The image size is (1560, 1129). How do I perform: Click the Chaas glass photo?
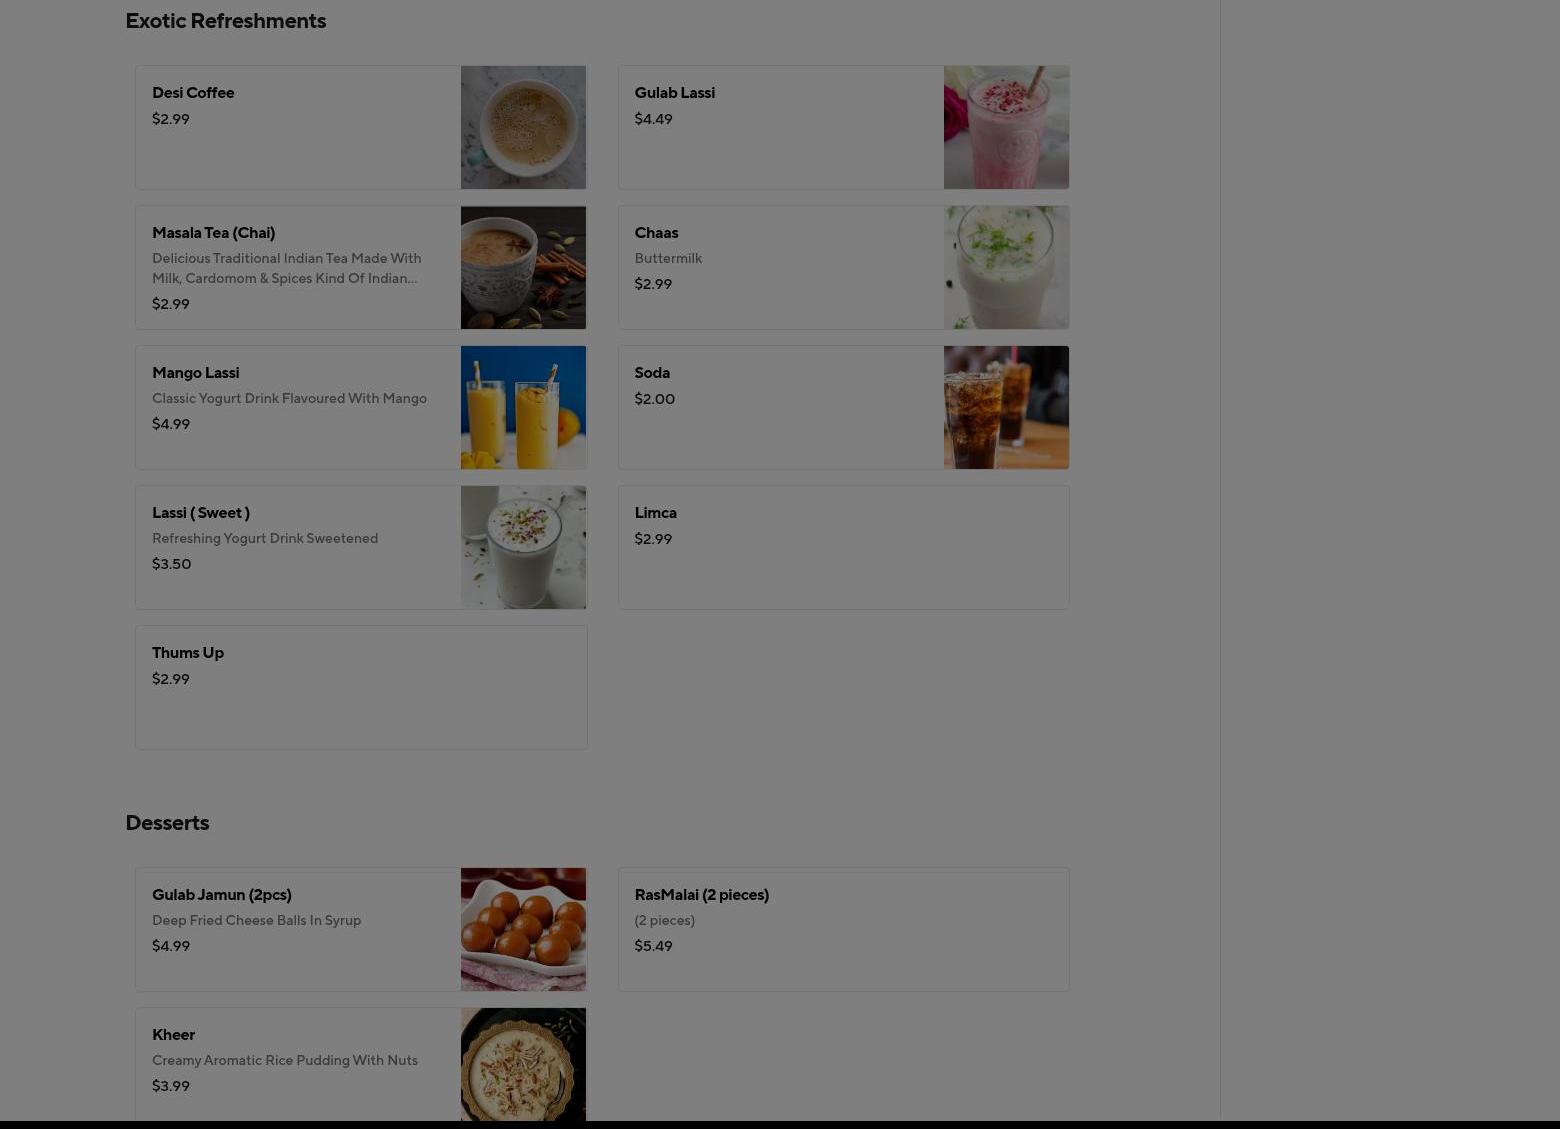click(x=1006, y=267)
